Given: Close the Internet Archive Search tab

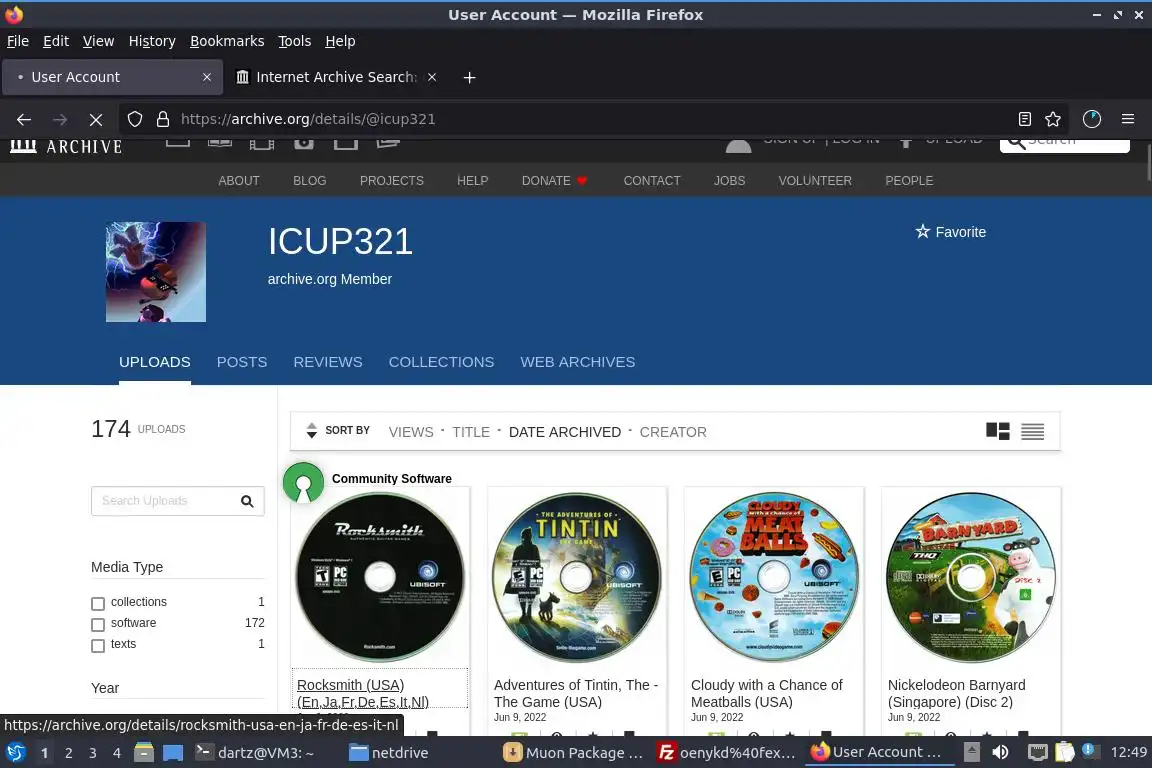Looking at the screenshot, I should click(432, 77).
